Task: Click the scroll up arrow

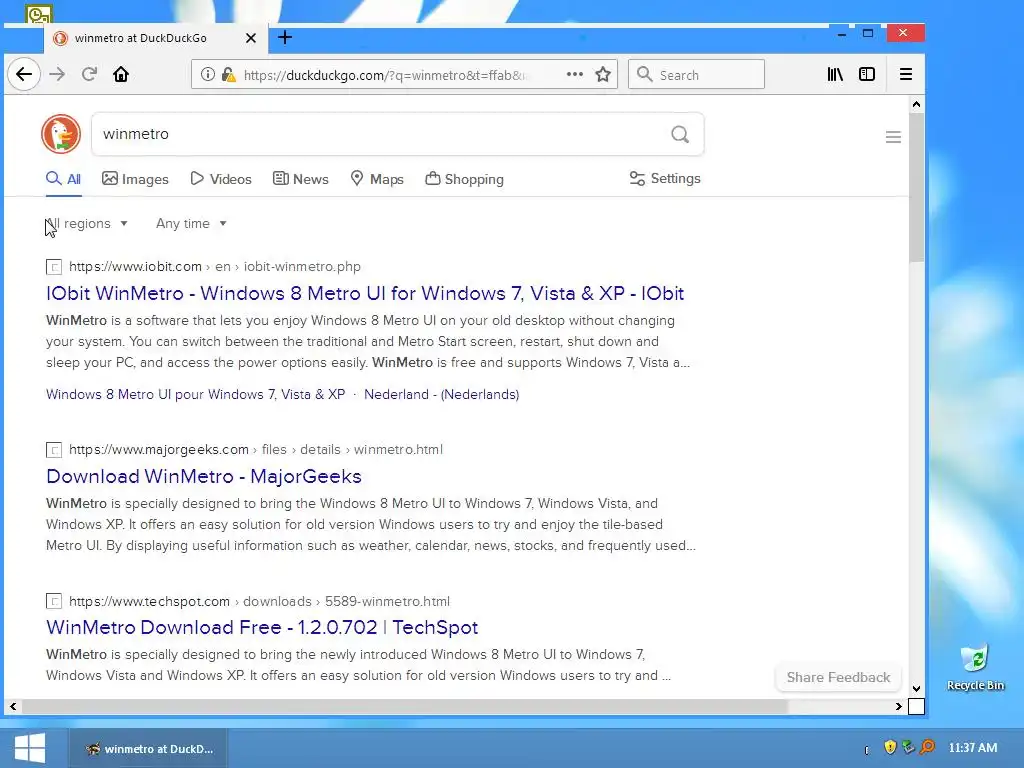Action: point(916,104)
